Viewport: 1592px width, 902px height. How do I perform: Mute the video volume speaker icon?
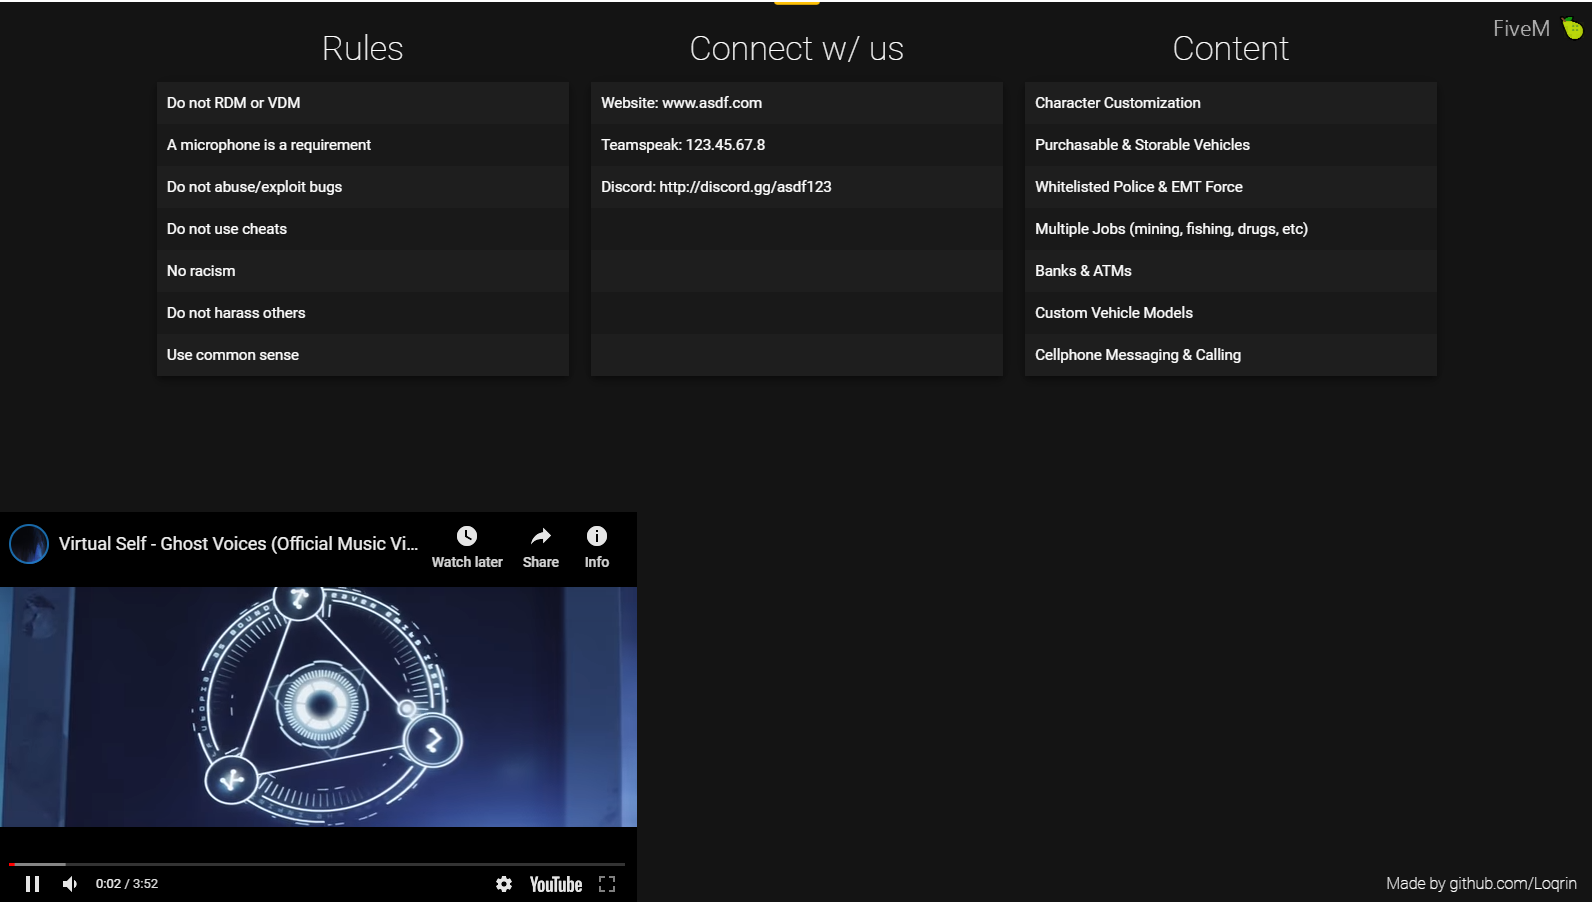[x=70, y=884]
